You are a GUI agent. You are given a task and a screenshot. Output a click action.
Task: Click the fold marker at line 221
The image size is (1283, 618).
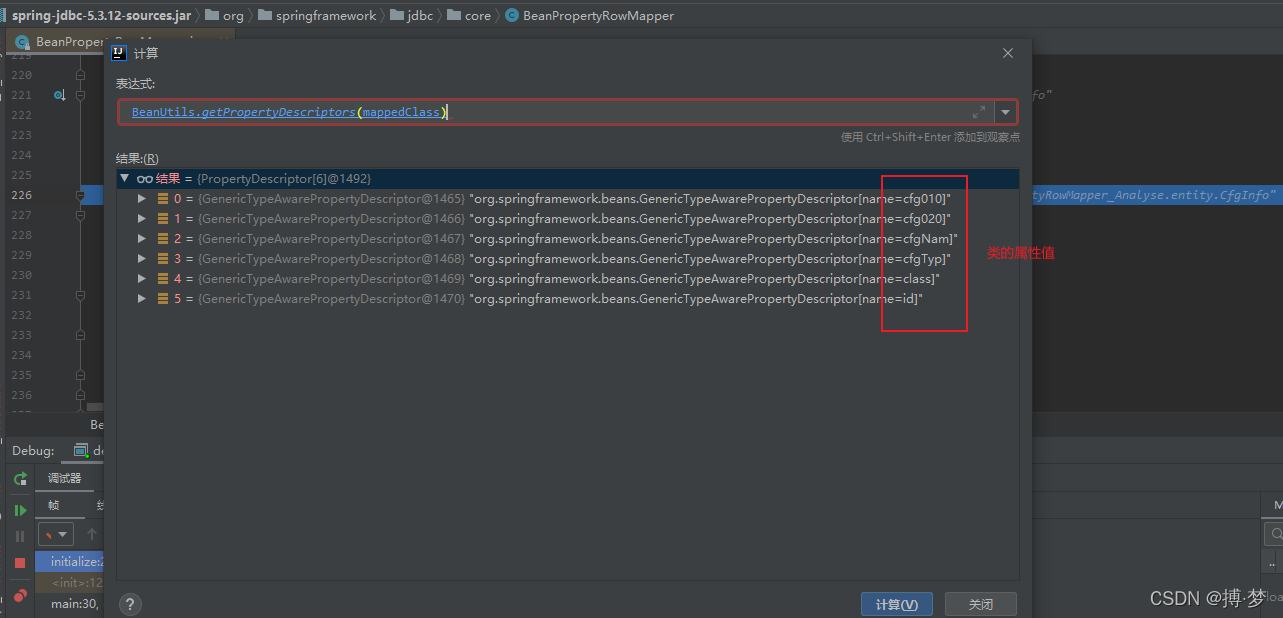pyautogui.click(x=81, y=95)
